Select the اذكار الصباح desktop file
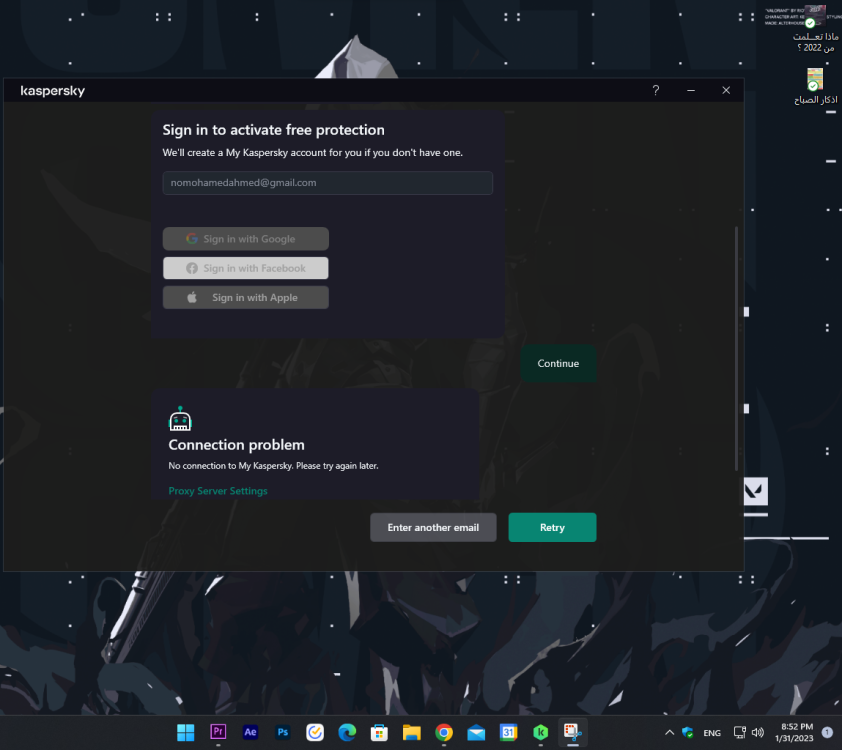The height and width of the screenshot is (750, 842). click(815, 86)
